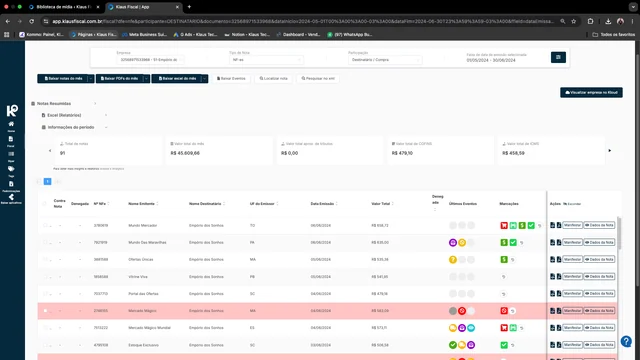Open the blue help question-mark bubble
Viewport: 640px width, 360px height.
coord(626,341)
